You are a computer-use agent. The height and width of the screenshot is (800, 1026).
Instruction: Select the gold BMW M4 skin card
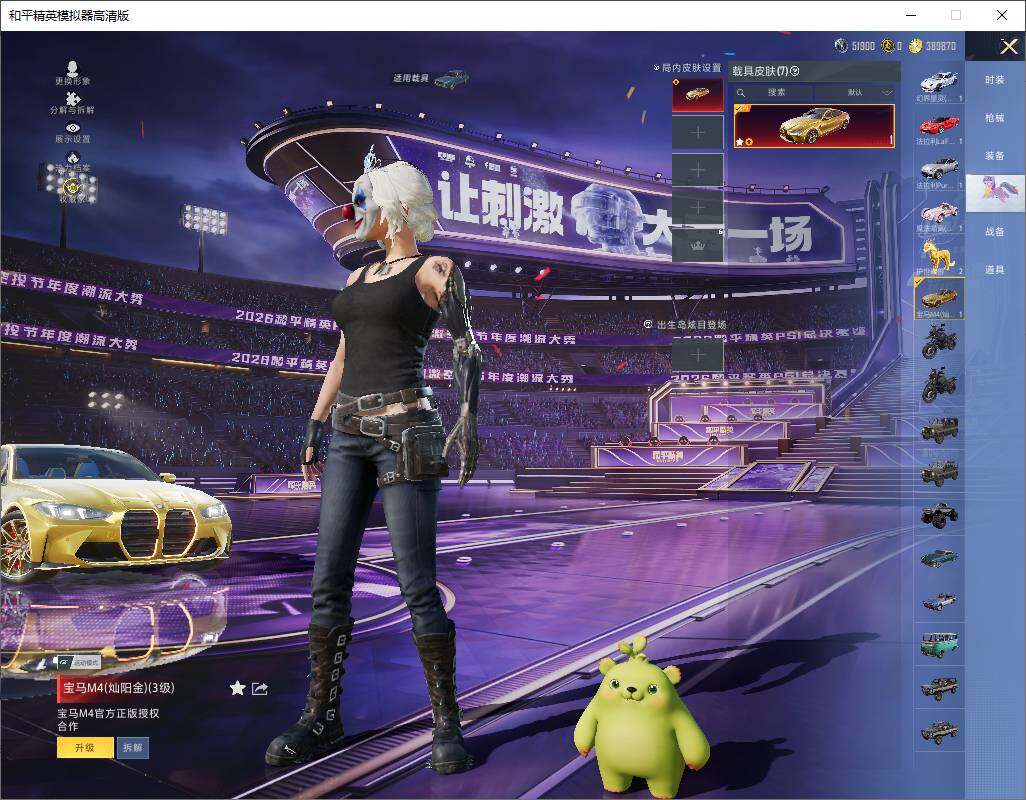814,126
